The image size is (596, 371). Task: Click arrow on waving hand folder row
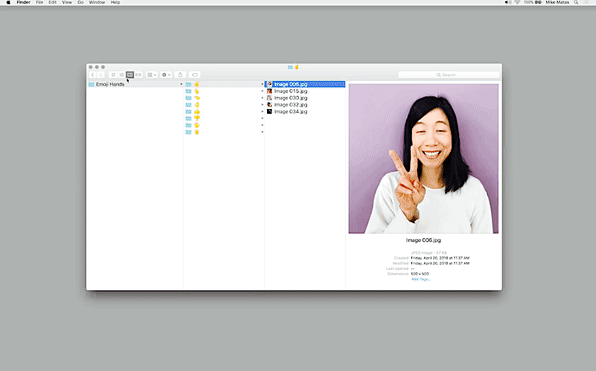pos(262,125)
